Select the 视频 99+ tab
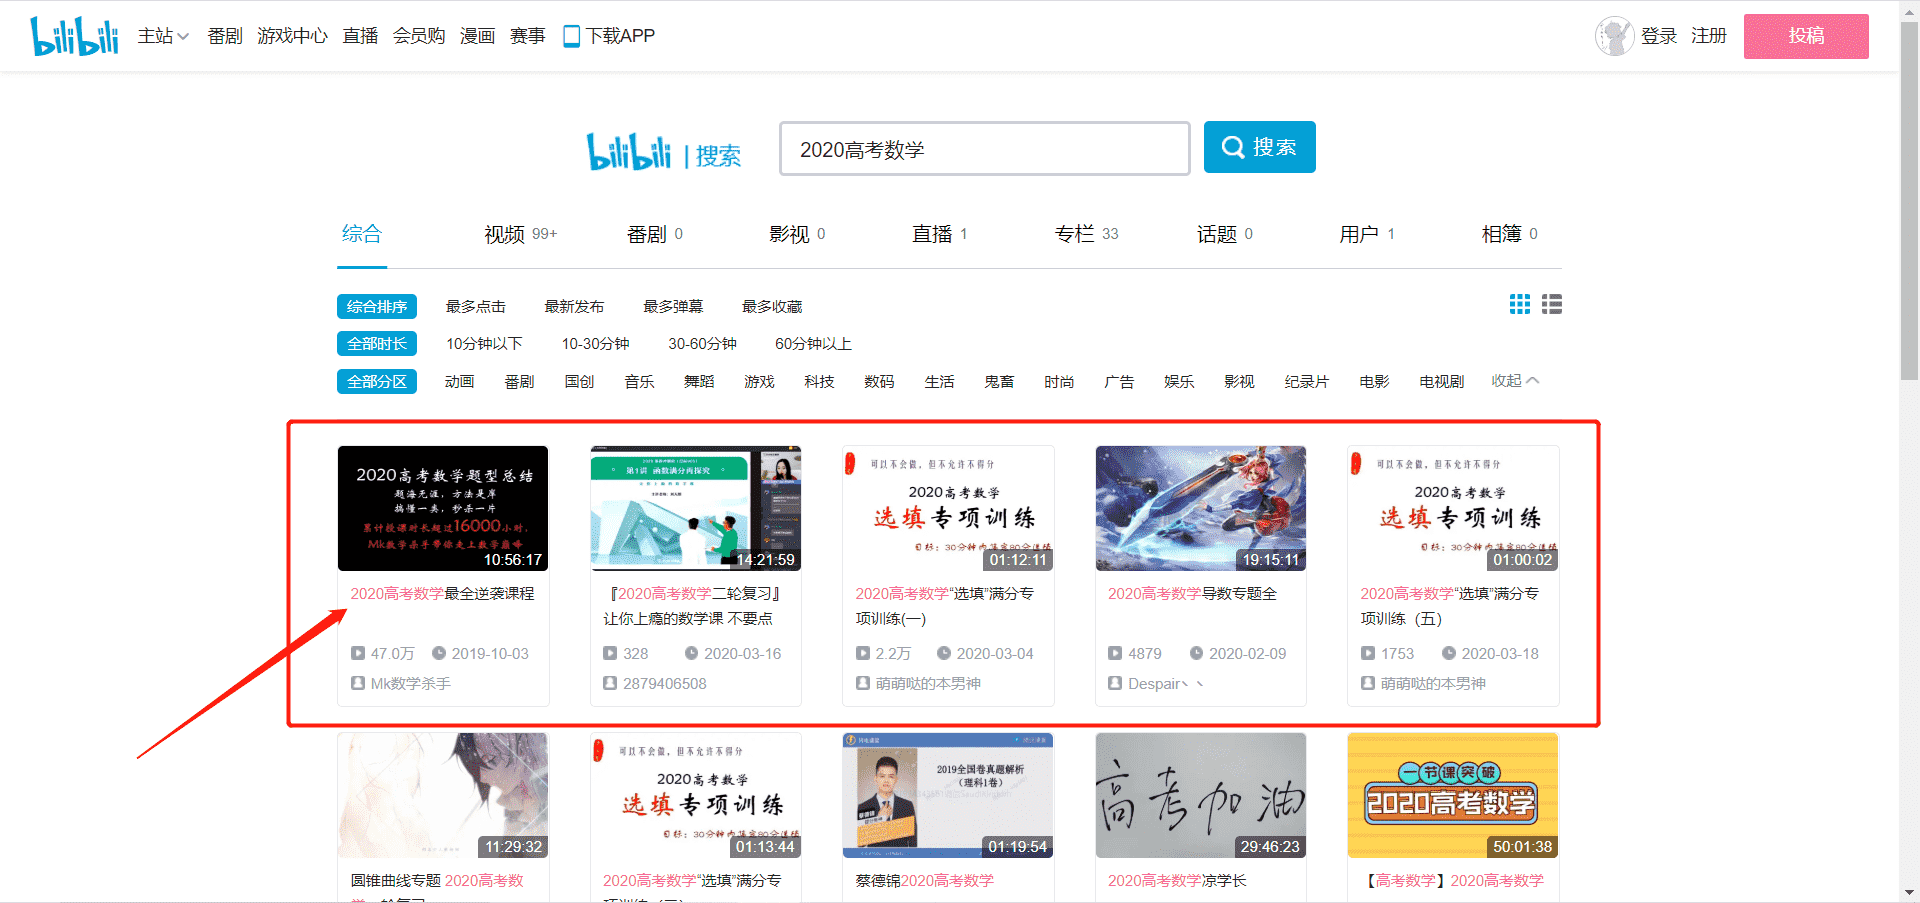This screenshot has height=903, width=1920. (520, 234)
